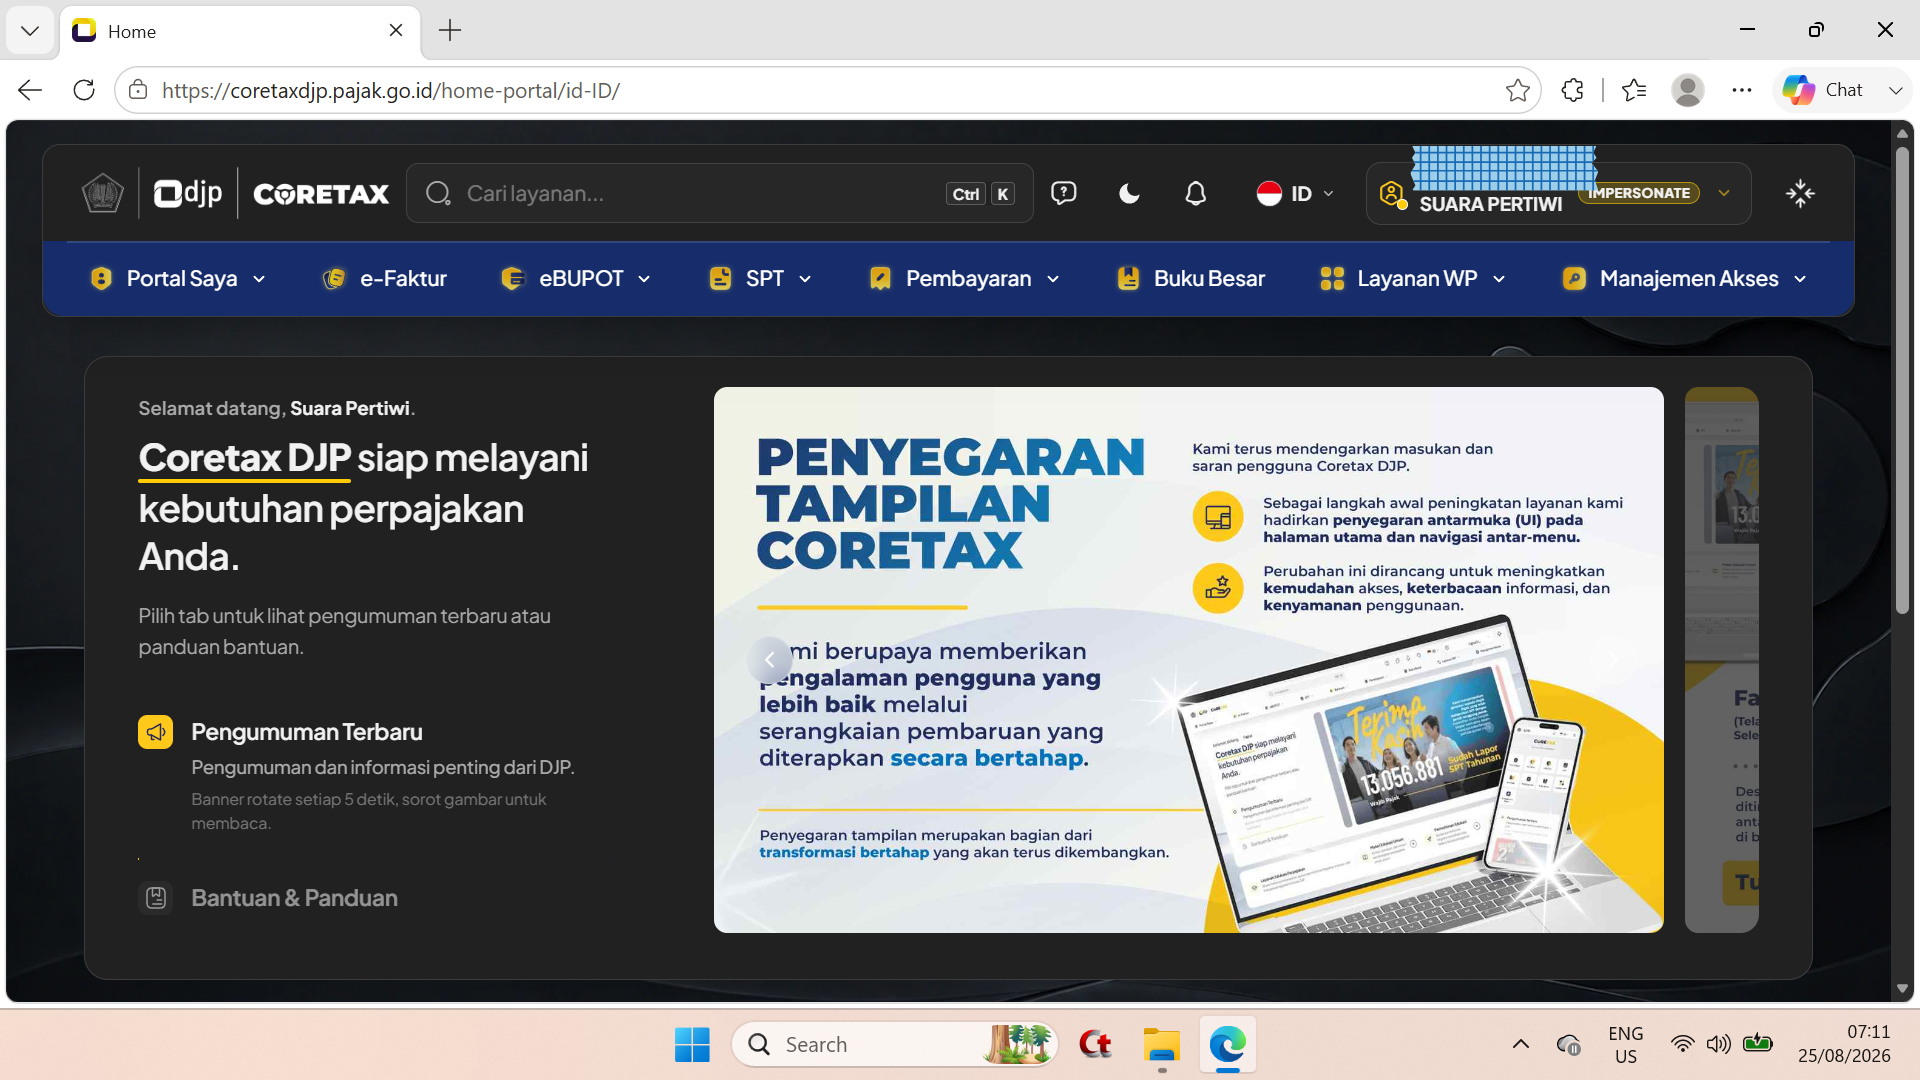Click the Buku Besar book icon
The height and width of the screenshot is (1080, 1920).
[1128, 279]
